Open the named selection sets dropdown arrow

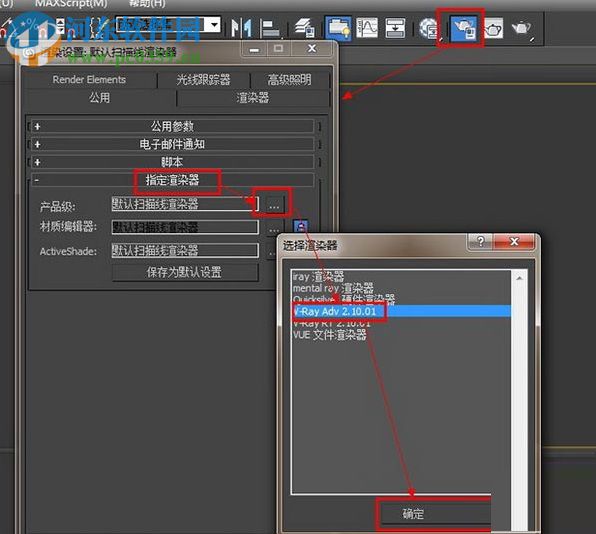(x=214, y=25)
